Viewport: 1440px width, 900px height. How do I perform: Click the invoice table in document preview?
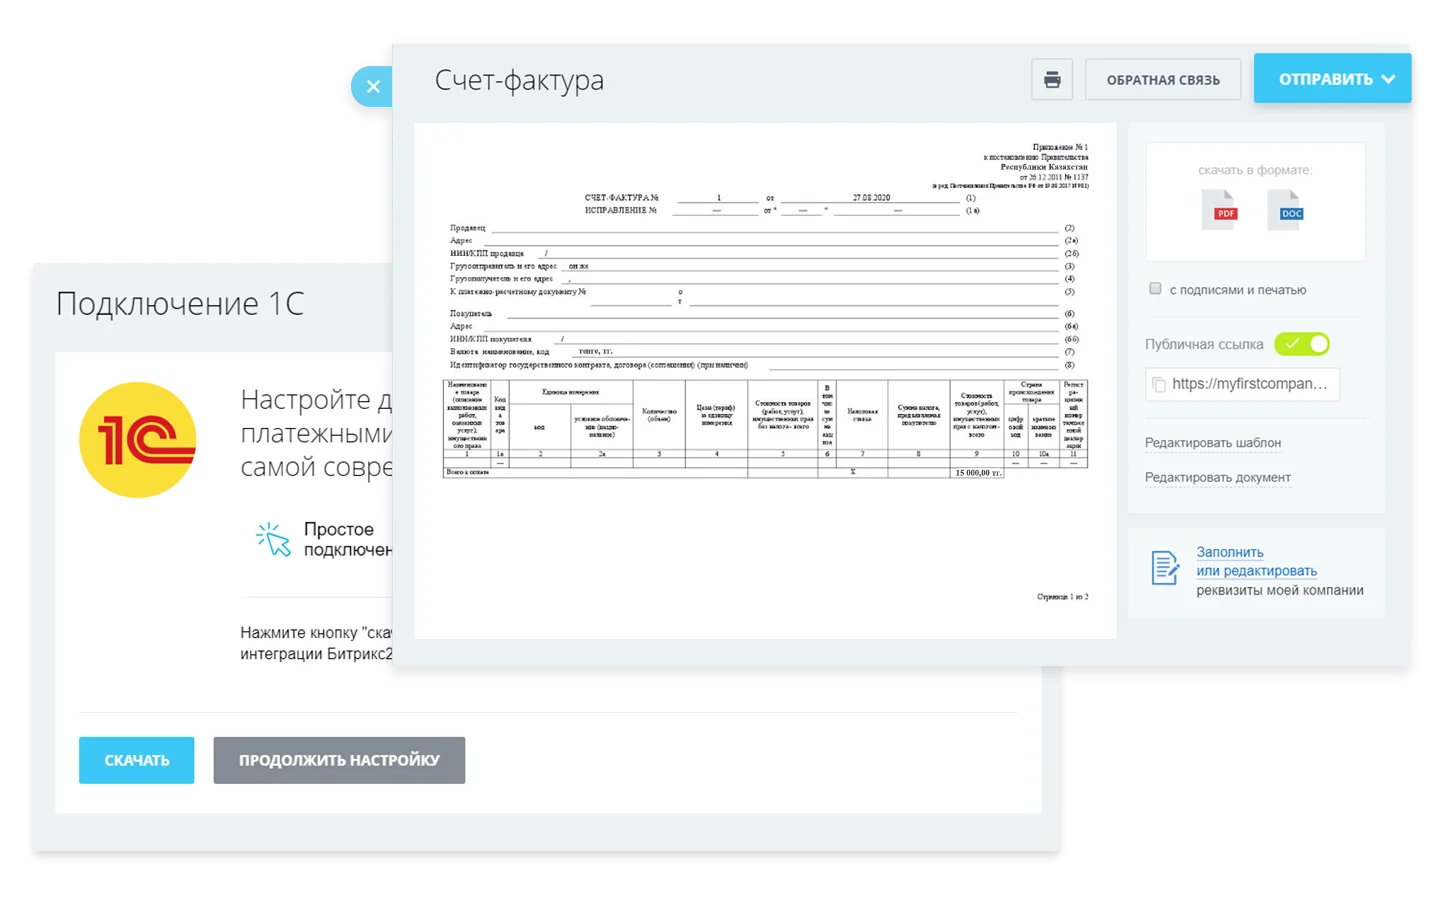point(765,425)
